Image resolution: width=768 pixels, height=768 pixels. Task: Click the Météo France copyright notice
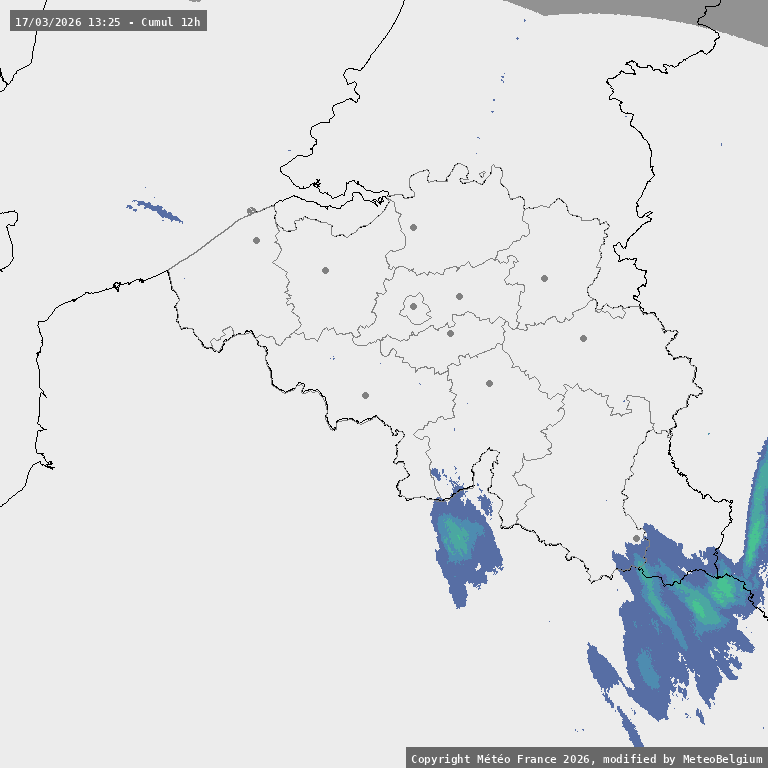pyautogui.click(x=586, y=758)
